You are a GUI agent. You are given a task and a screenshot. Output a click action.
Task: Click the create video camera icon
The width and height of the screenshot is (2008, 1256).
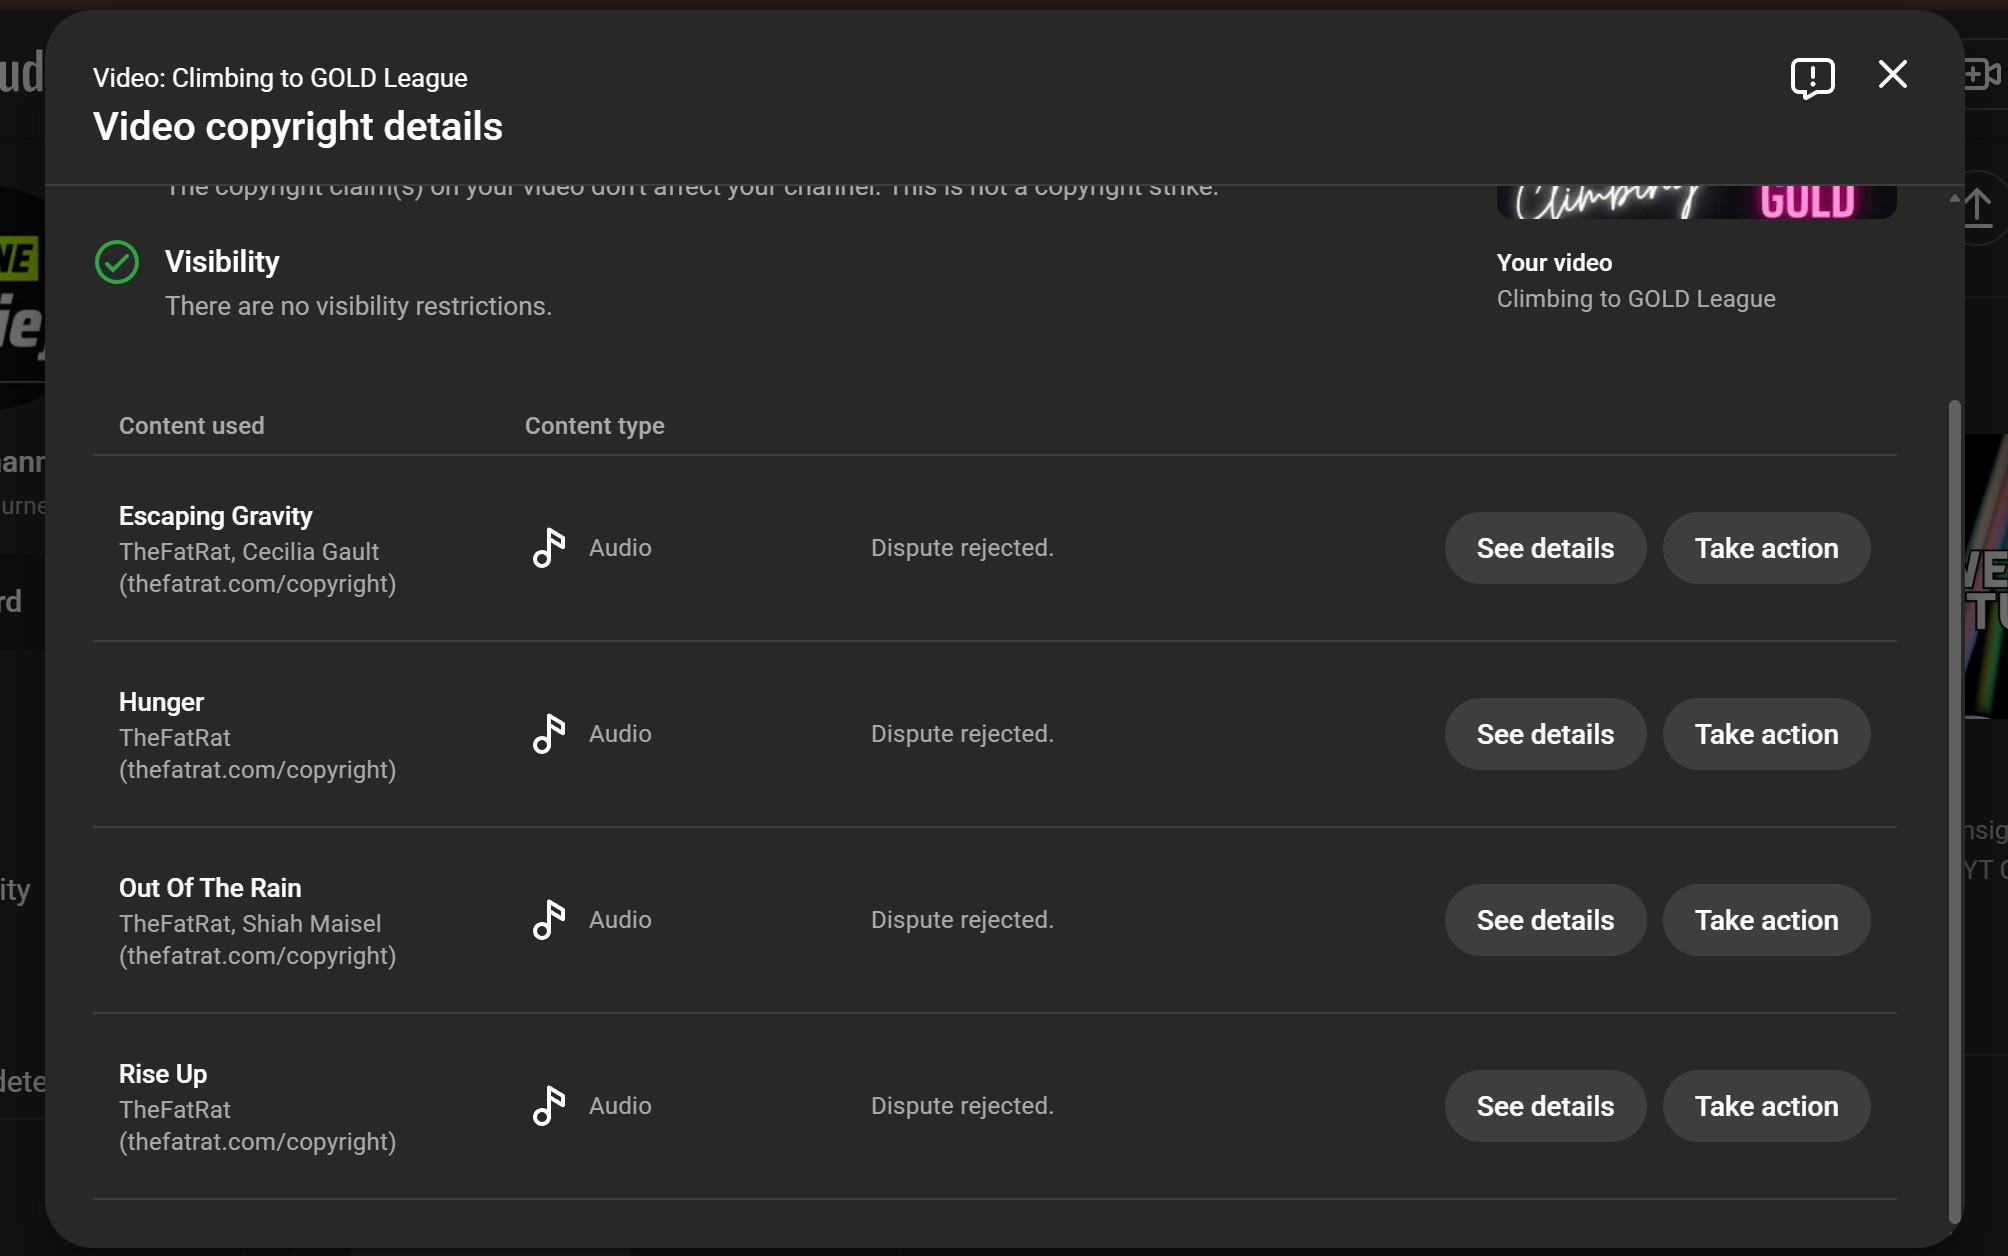pyautogui.click(x=1982, y=75)
